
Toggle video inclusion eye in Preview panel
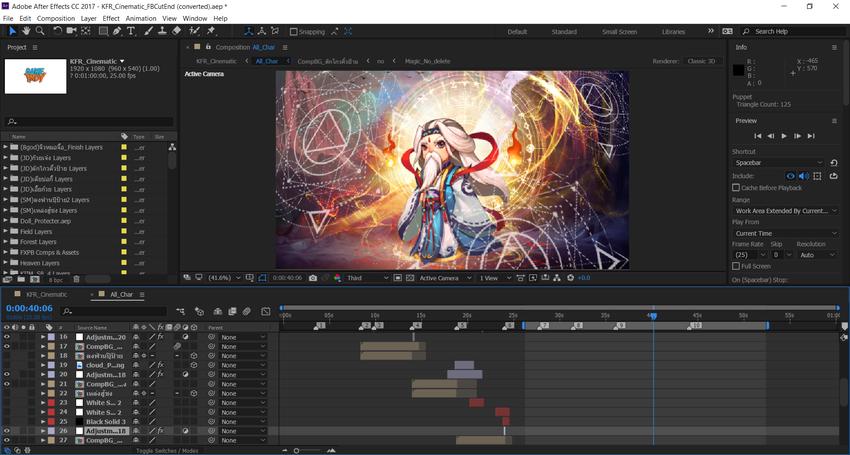click(x=790, y=176)
